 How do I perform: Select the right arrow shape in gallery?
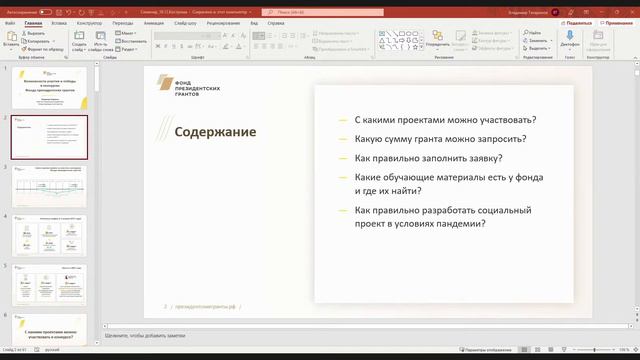click(402, 40)
